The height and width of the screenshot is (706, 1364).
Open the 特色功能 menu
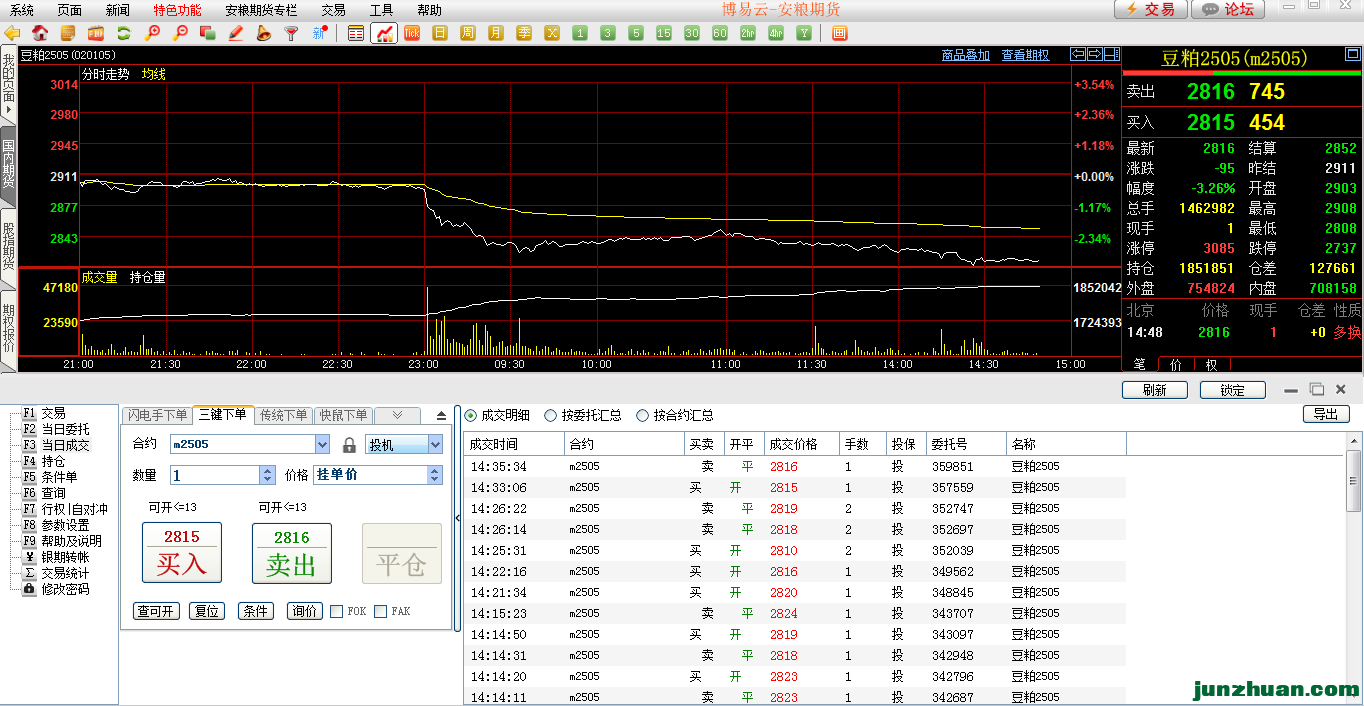[177, 10]
